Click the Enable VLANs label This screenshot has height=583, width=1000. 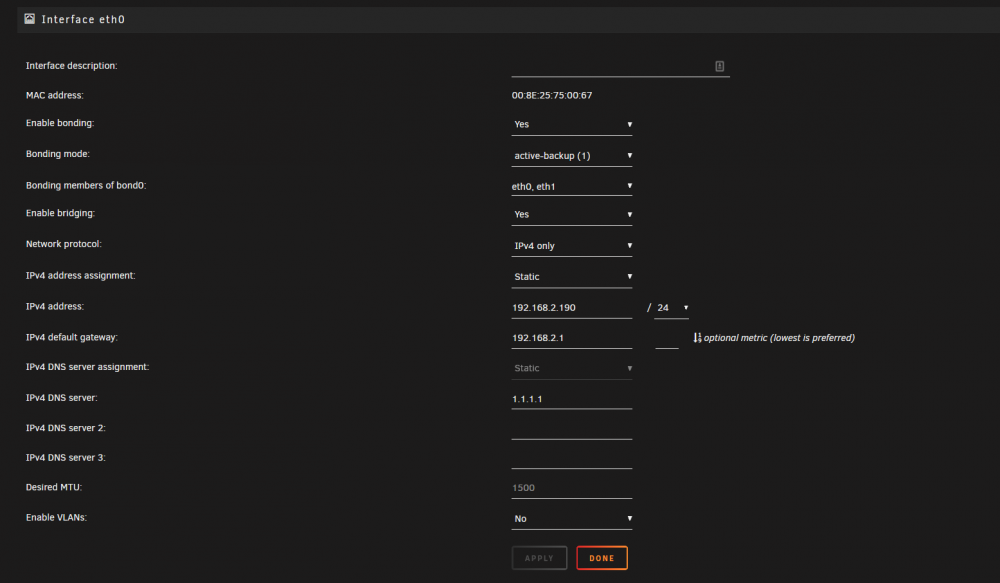56,518
